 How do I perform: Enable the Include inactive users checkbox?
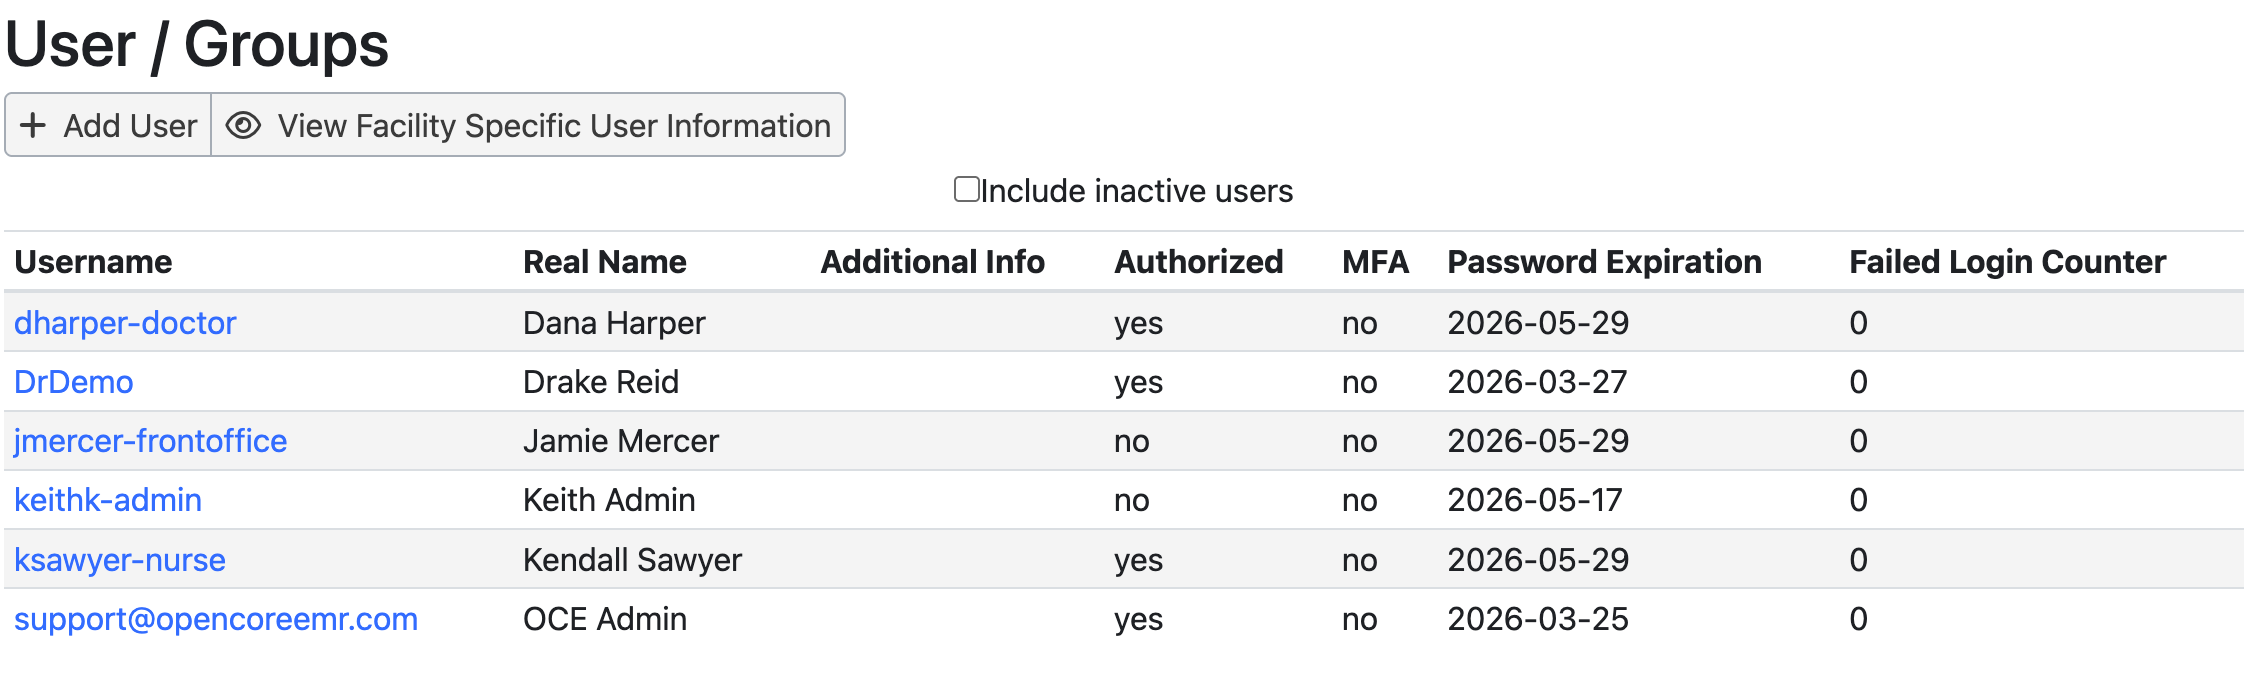966,190
